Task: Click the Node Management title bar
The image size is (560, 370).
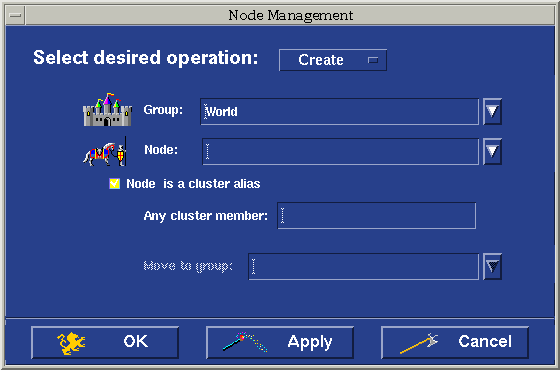Action: point(290,15)
